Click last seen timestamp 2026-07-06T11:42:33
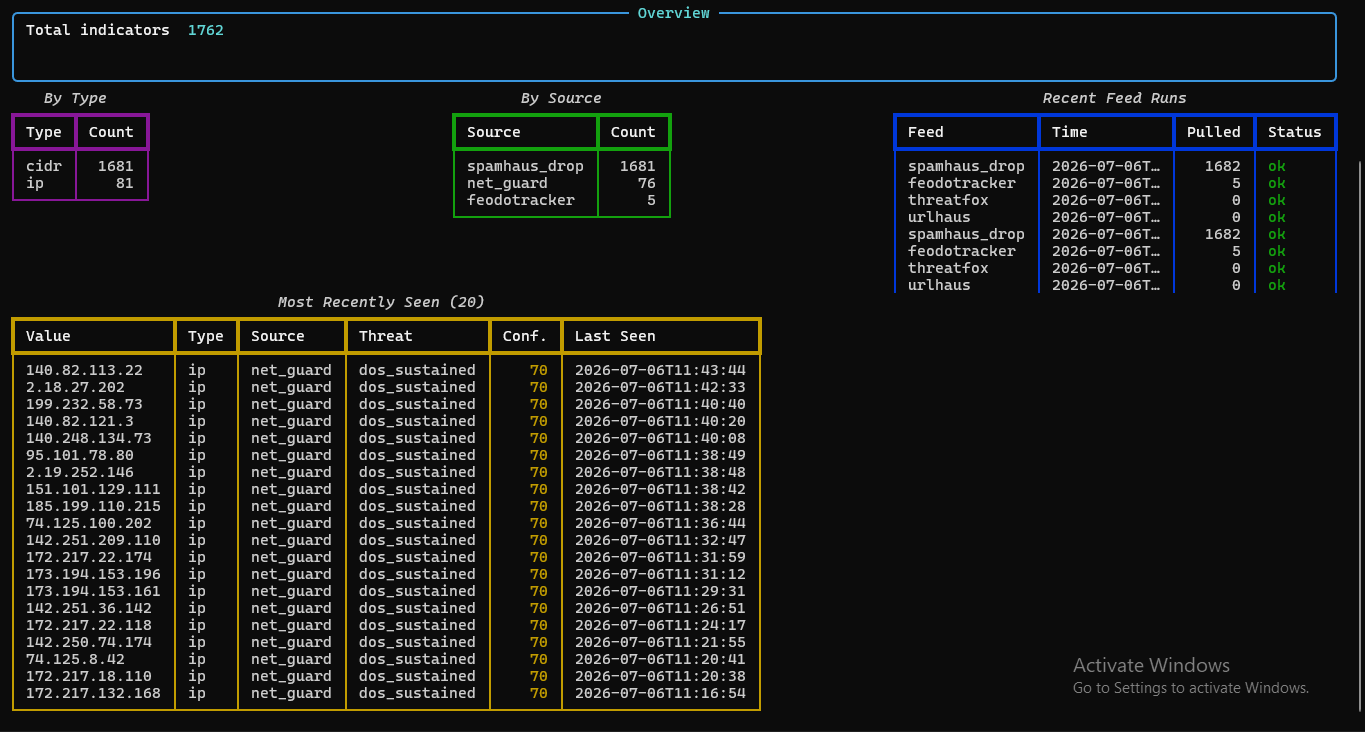This screenshot has width=1365, height=732. pos(660,387)
